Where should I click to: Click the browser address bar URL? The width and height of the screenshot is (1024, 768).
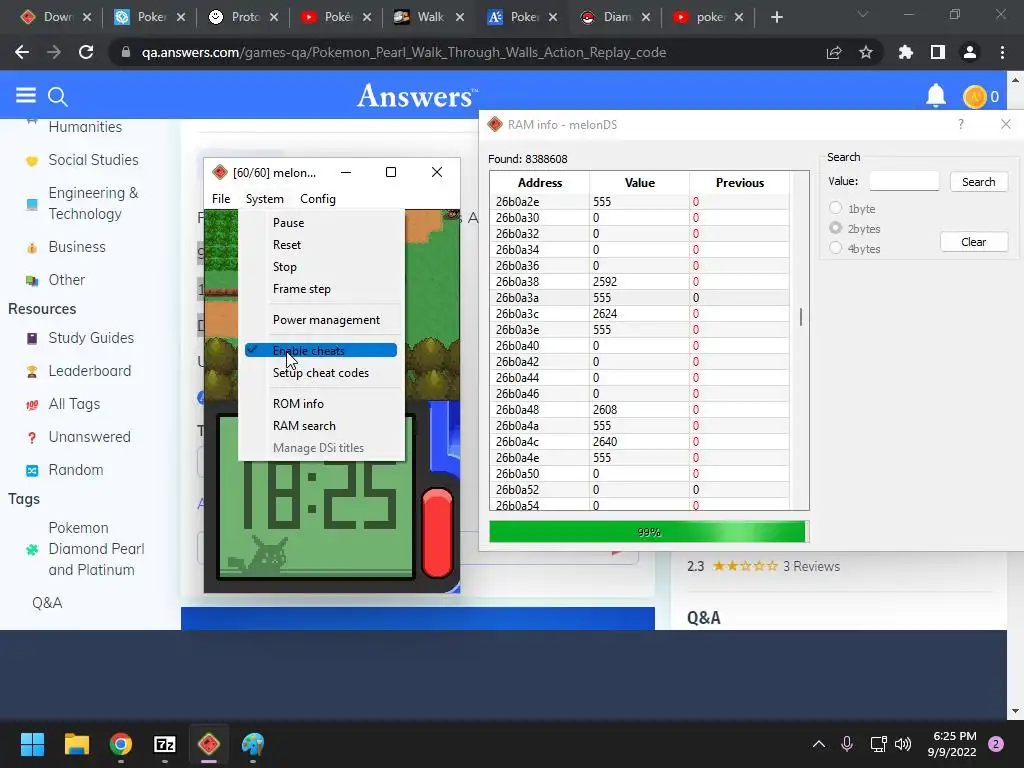[404, 52]
